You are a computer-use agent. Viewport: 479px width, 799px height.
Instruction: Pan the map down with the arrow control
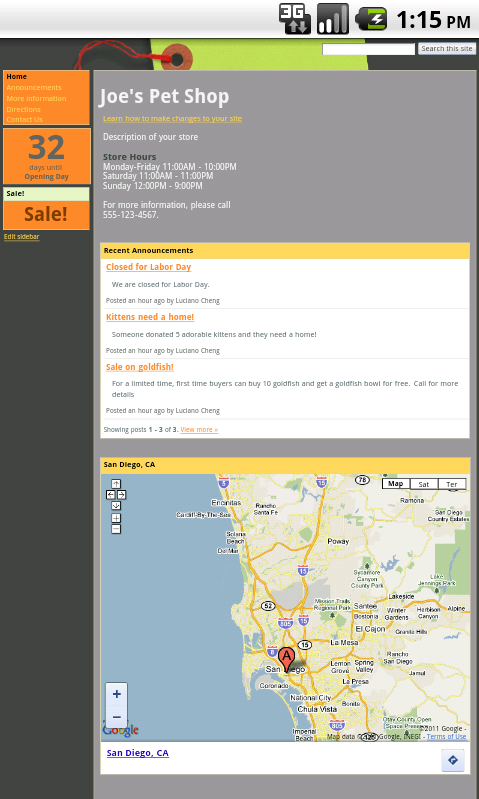[x=116, y=505]
